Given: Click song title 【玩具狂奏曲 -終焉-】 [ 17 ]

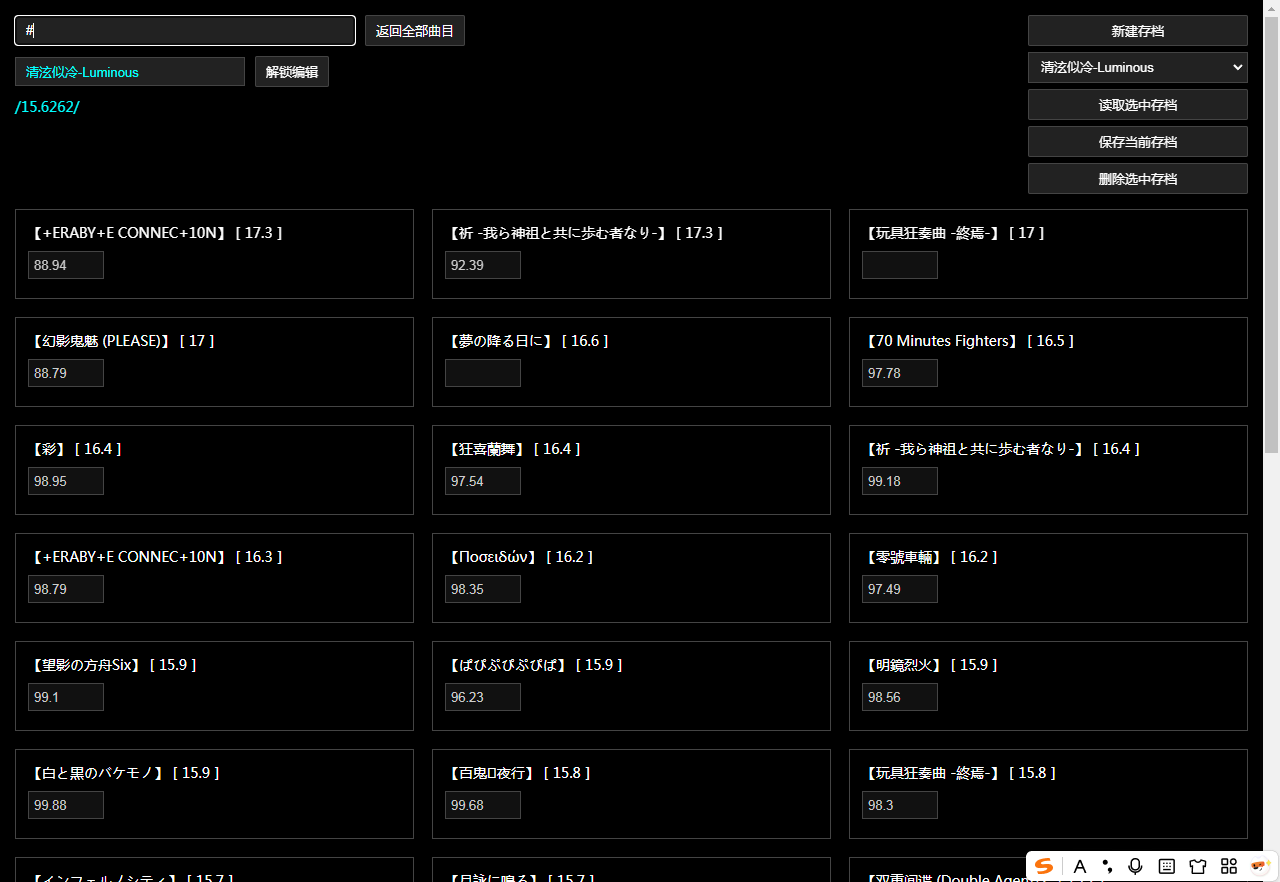Looking at the screenshot, I should click(x=953, y=233).
